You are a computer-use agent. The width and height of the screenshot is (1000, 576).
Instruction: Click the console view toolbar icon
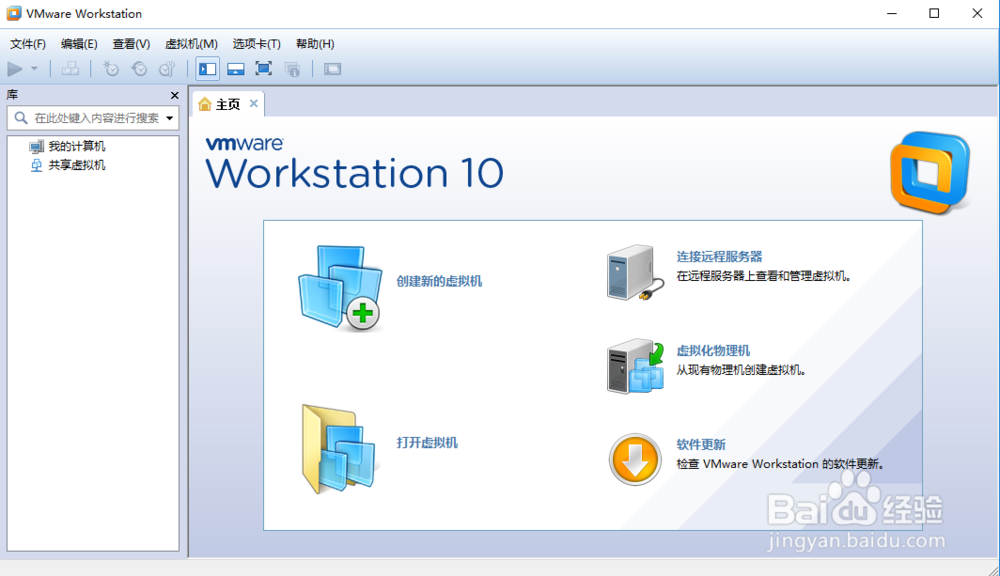click(x=332, y=68)
